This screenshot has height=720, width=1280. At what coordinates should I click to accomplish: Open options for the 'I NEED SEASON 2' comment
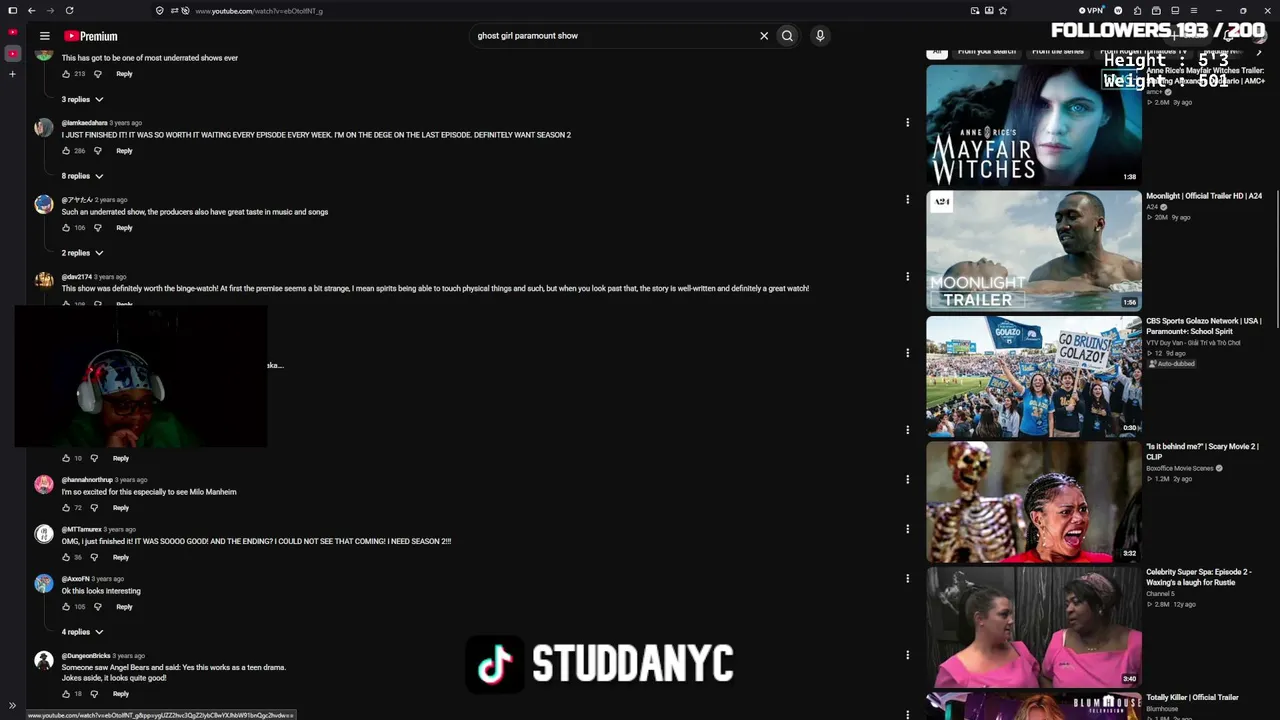click(907, 529)
